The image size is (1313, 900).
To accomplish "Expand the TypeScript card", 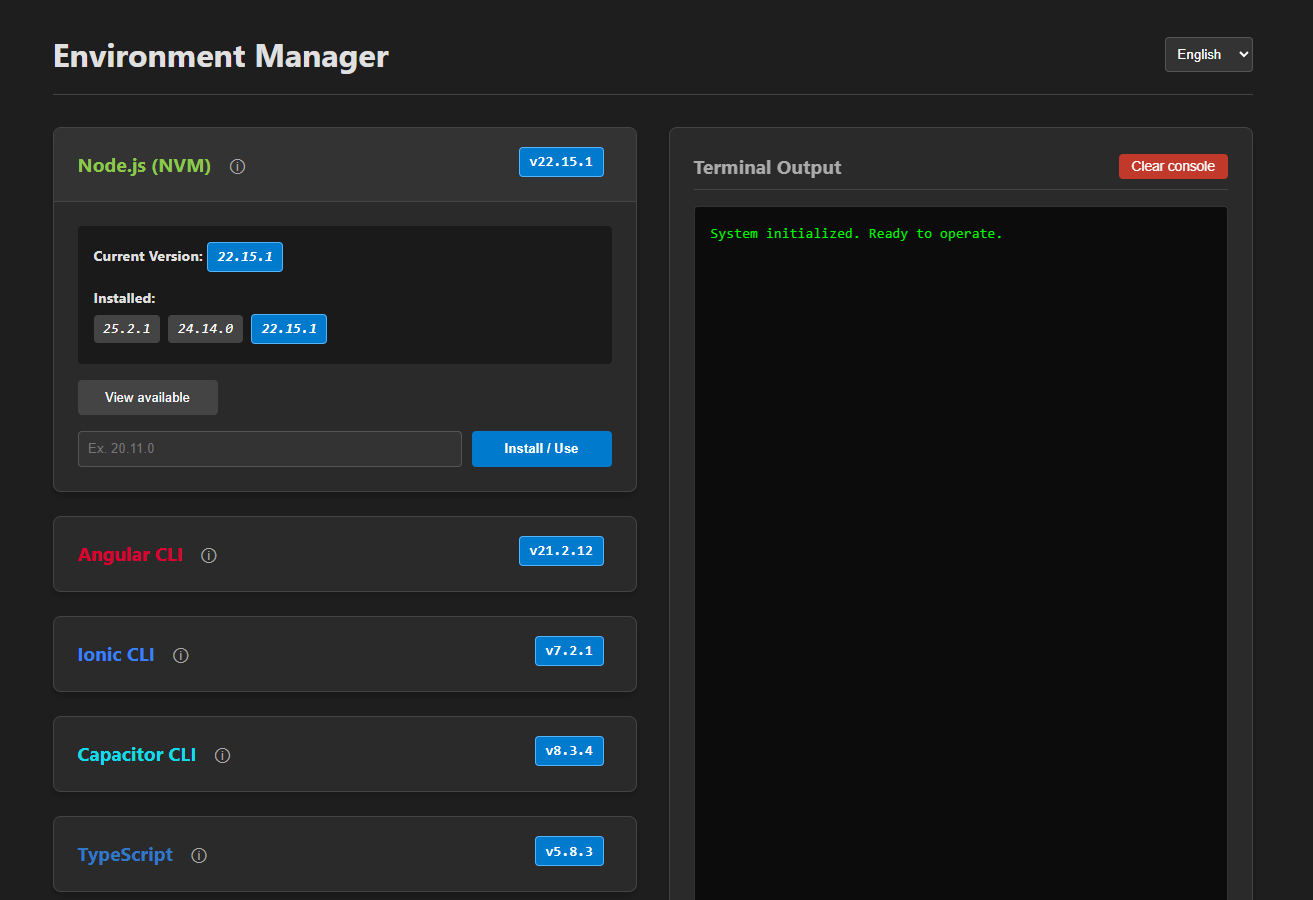I will tap(345, 854).
